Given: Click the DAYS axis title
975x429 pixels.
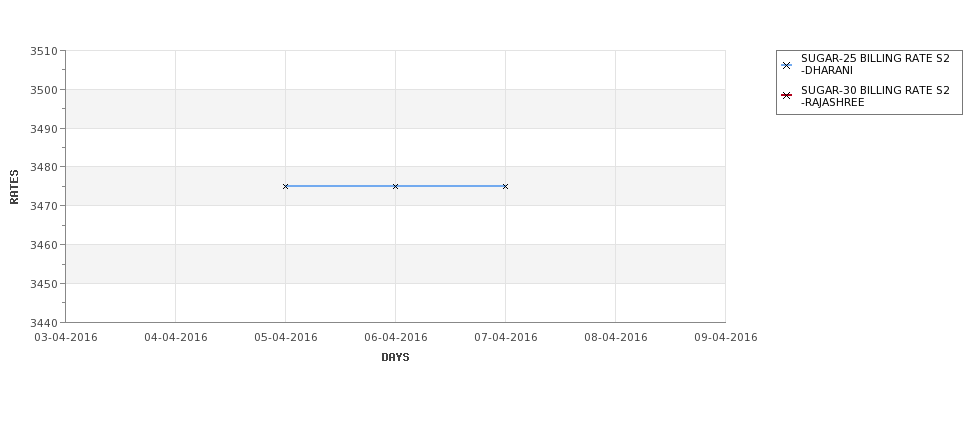Looking at the screenshot, I should tap(395, 358).
